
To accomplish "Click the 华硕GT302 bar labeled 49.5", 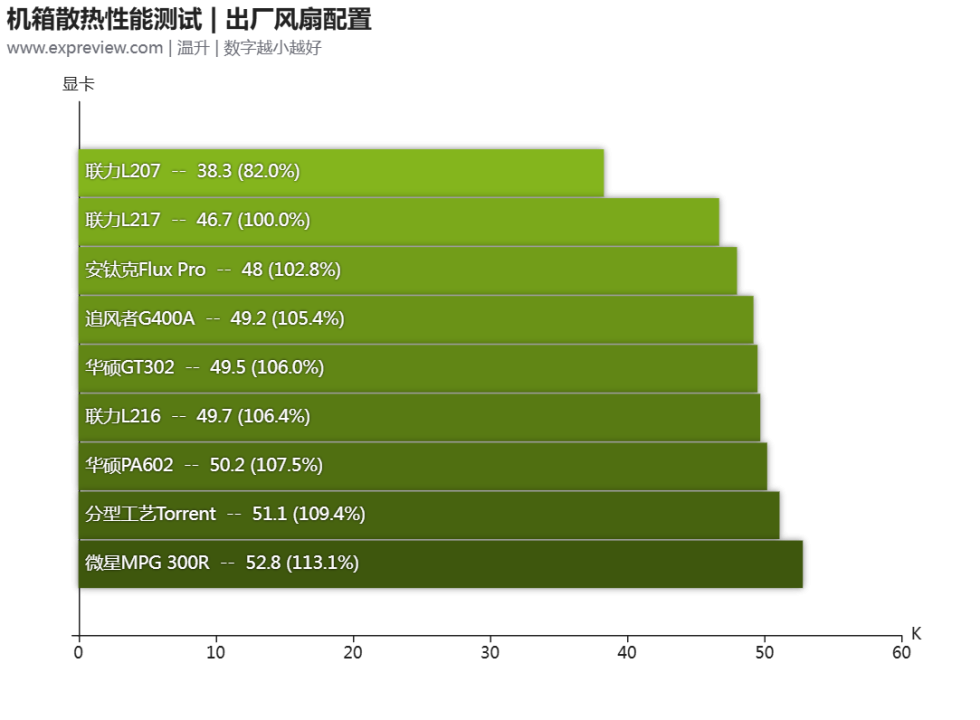I will [x=417, y=368].
